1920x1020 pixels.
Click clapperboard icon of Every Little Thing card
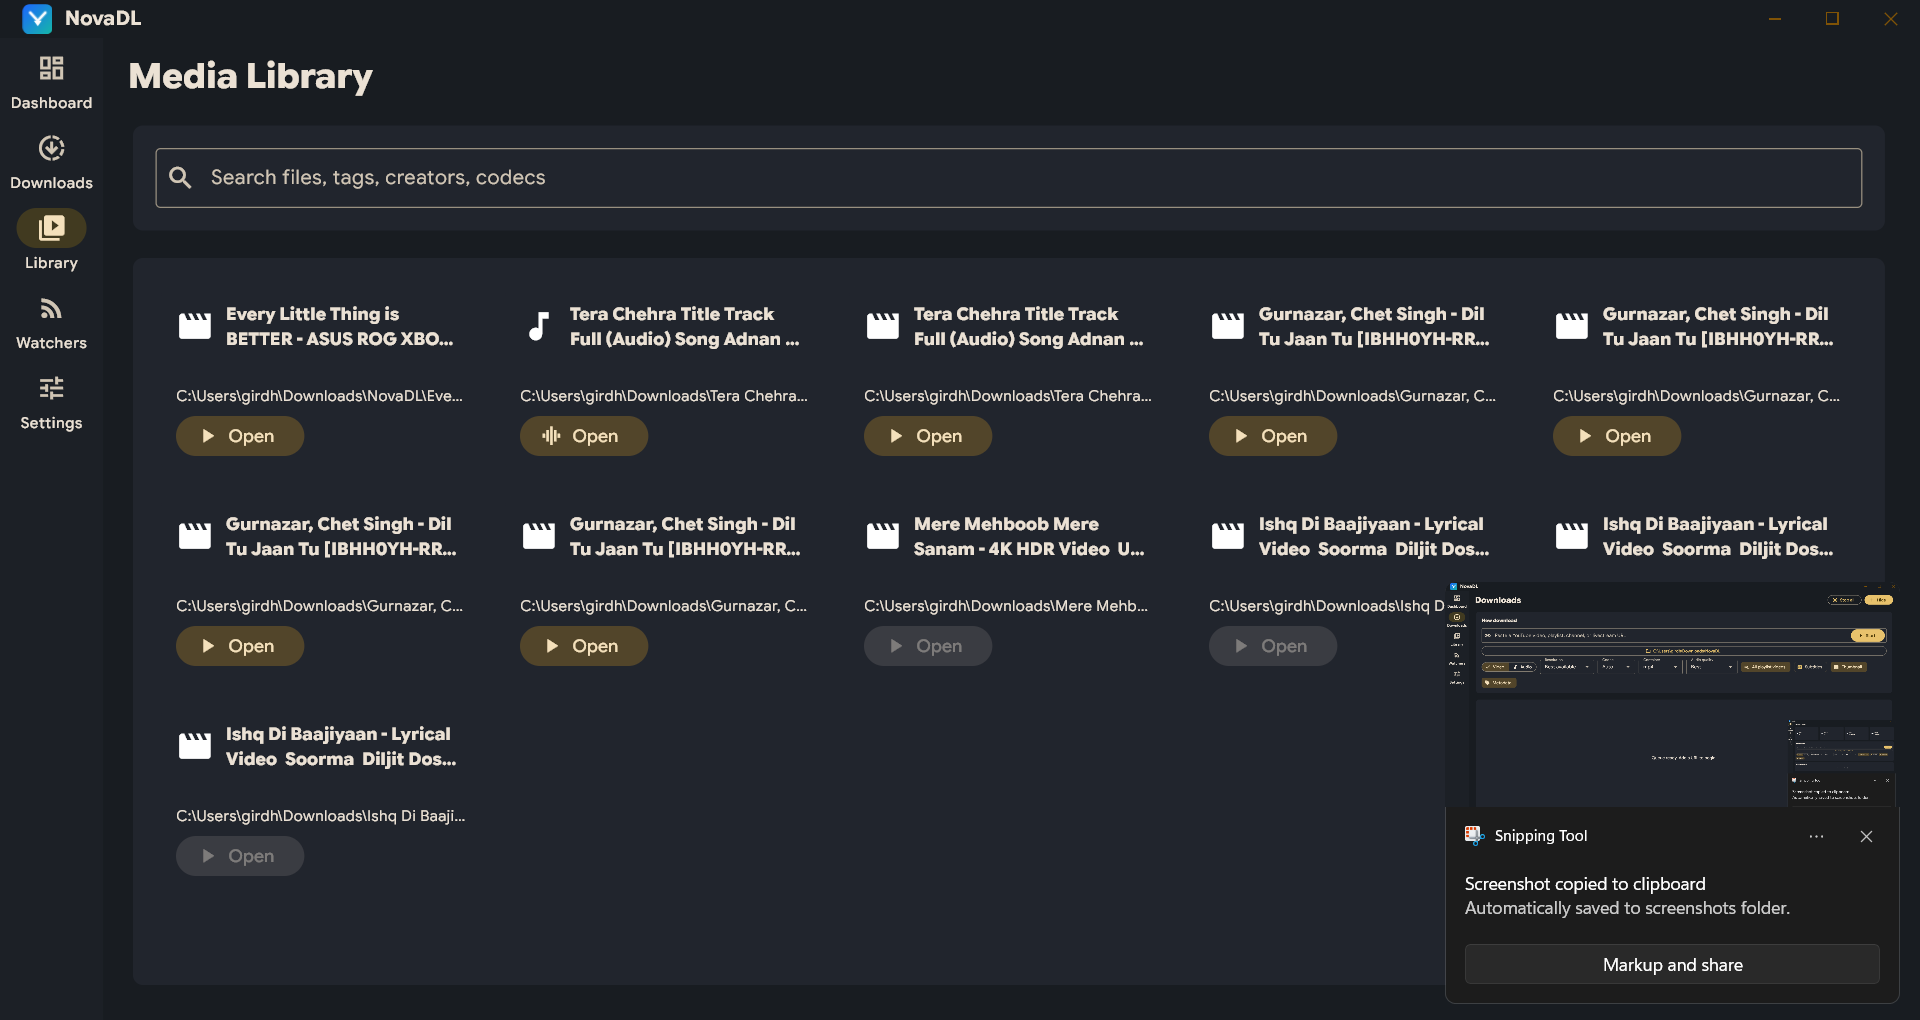click(194, 326)
